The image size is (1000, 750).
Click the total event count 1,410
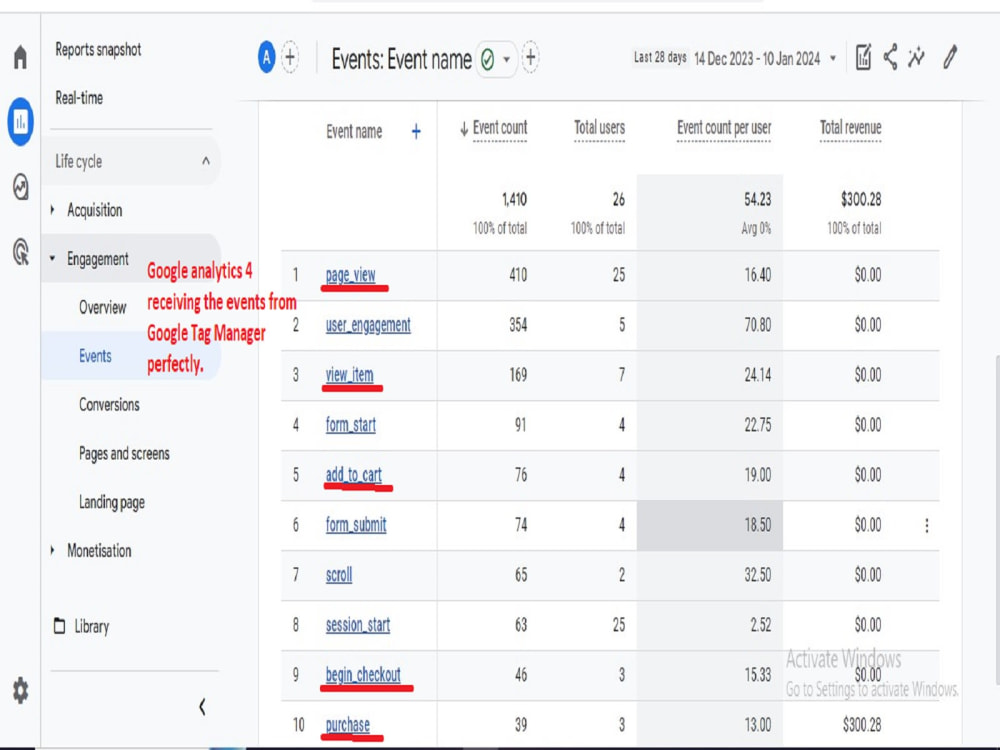point(514,200)
